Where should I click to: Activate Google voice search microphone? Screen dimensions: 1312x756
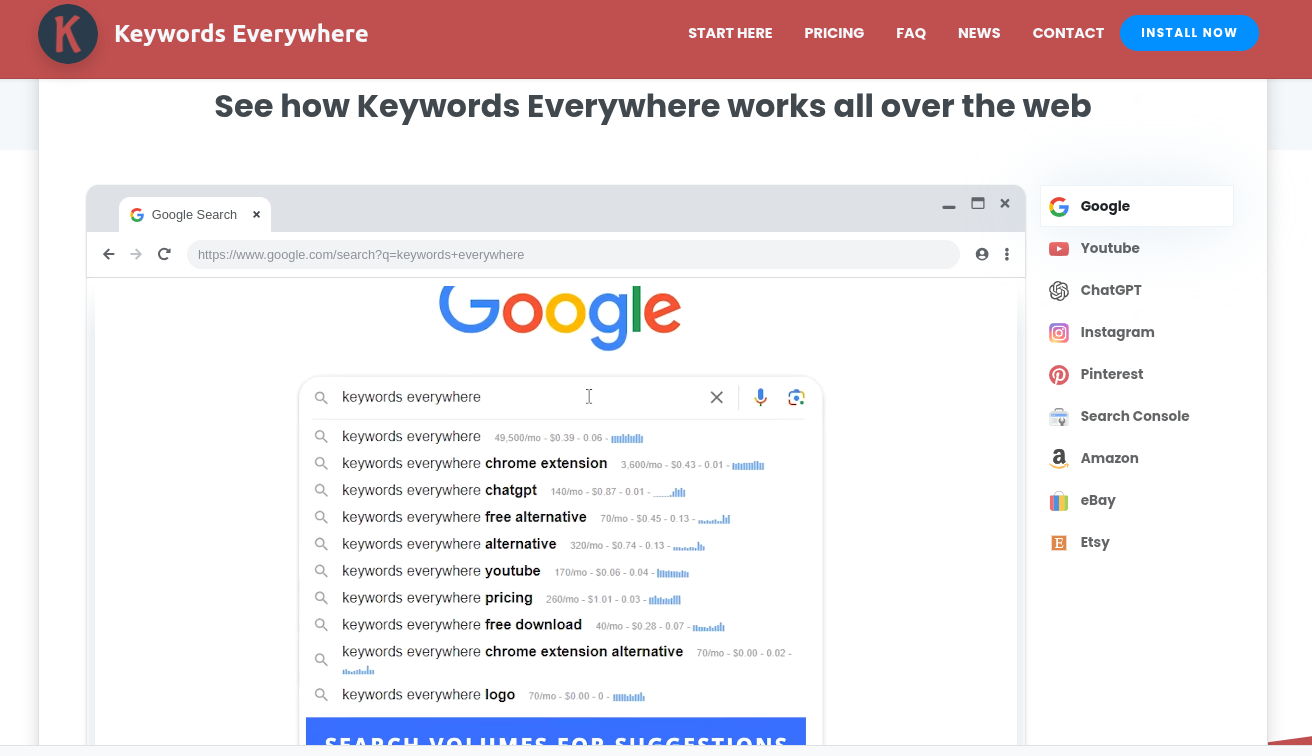760,397
